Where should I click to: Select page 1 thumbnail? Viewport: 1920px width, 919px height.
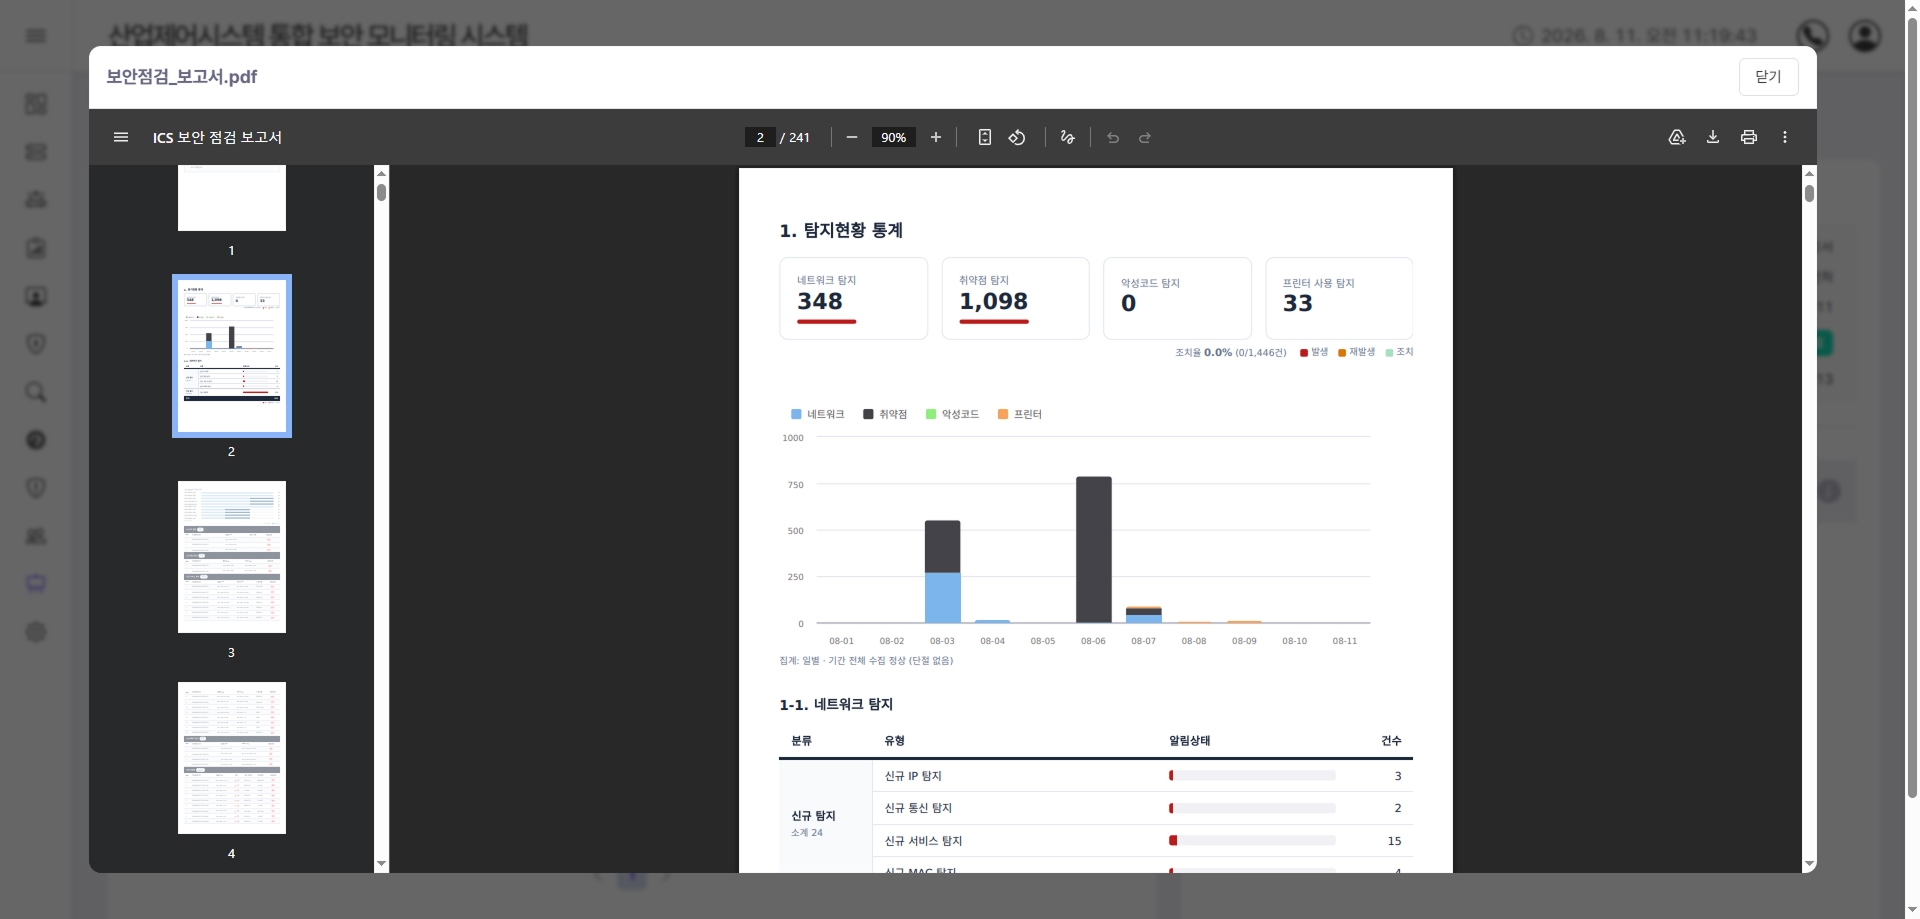pos(232,198)
